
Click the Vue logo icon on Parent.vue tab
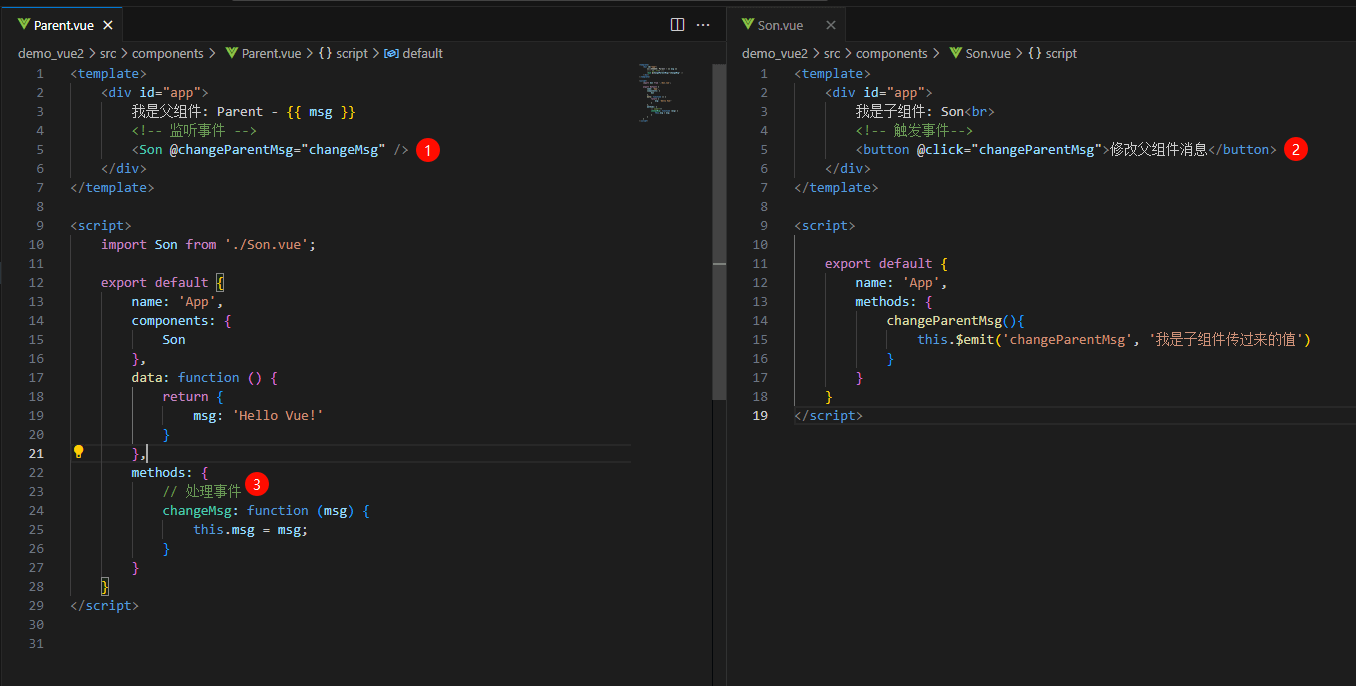point(23,25)
